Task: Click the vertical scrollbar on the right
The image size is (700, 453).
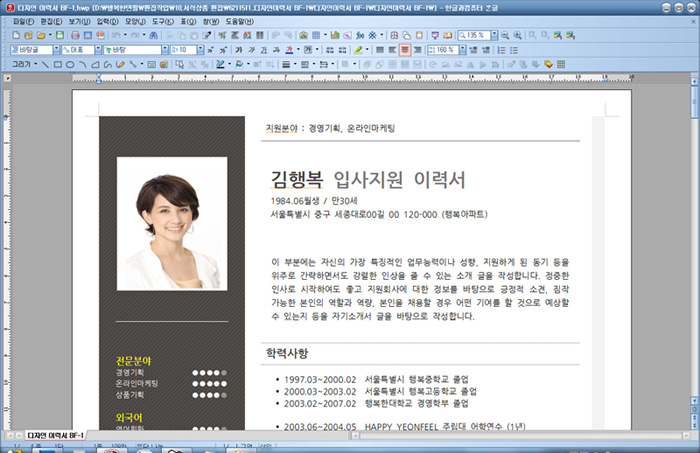Action: pos(694,241)
